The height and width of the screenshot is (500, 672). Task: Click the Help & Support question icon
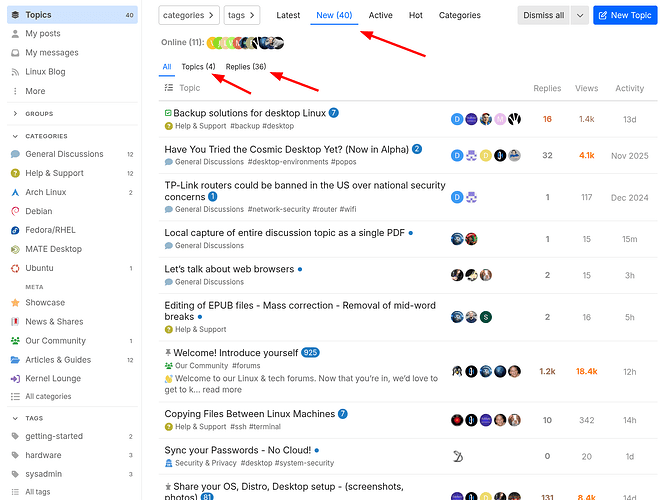15,173
